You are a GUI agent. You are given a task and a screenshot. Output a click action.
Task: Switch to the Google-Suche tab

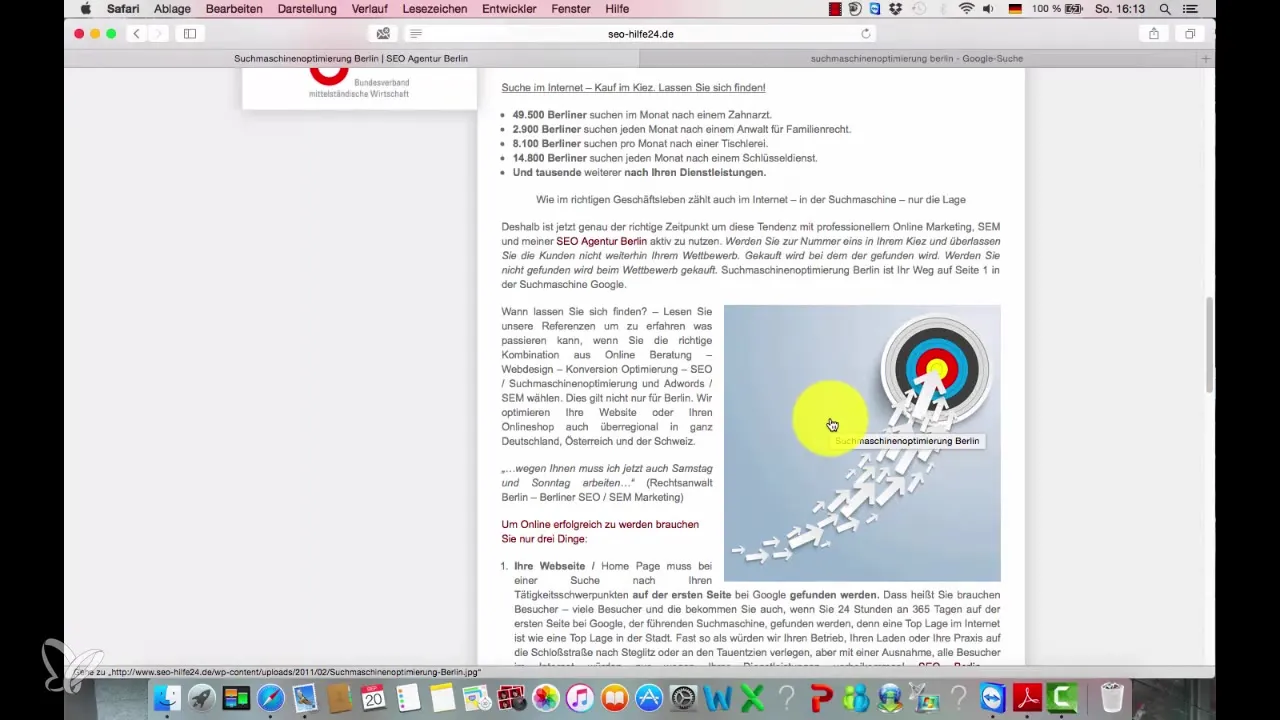[x=916, y=59]
